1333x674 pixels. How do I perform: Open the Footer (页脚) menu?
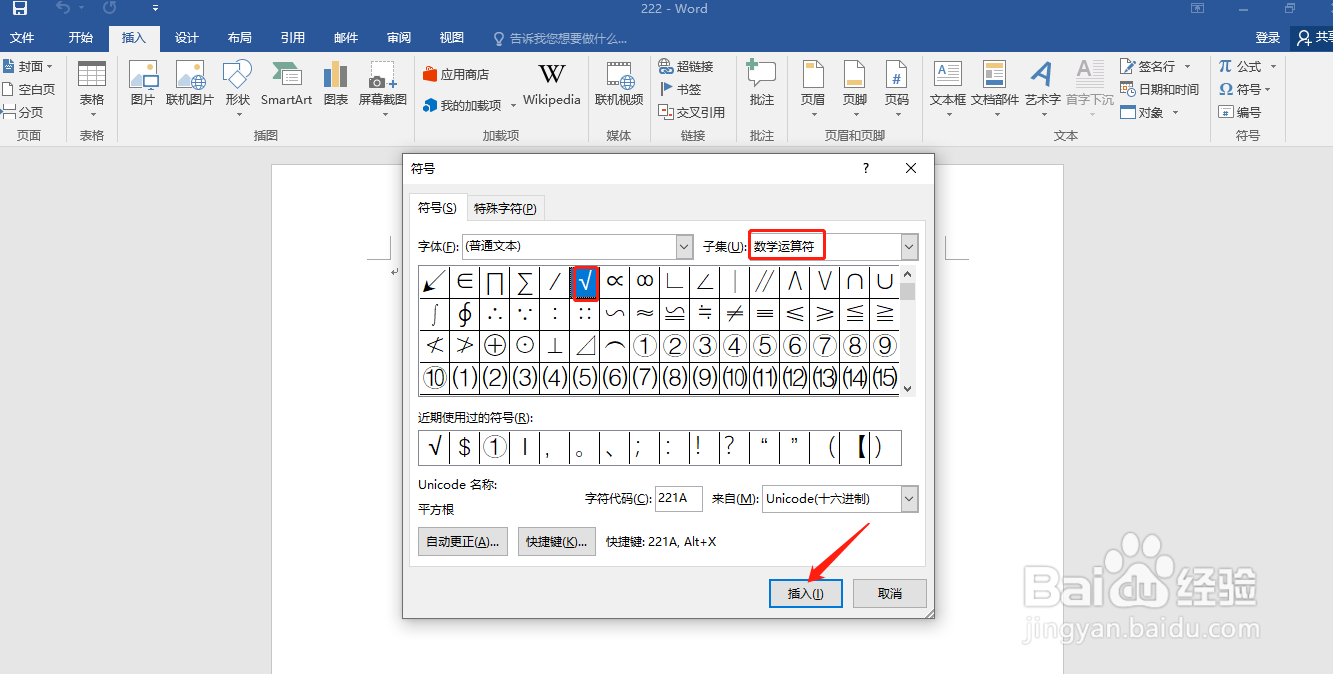coord(855,88)
